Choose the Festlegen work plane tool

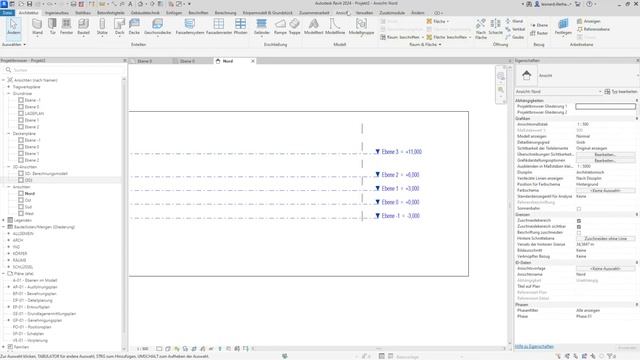[x=563, y=27]
